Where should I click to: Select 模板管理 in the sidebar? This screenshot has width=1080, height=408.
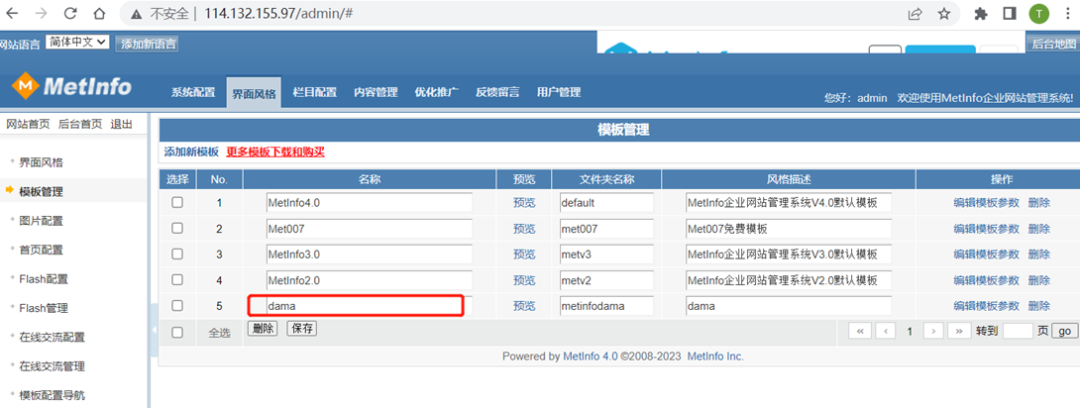click(x=41, y=191)
